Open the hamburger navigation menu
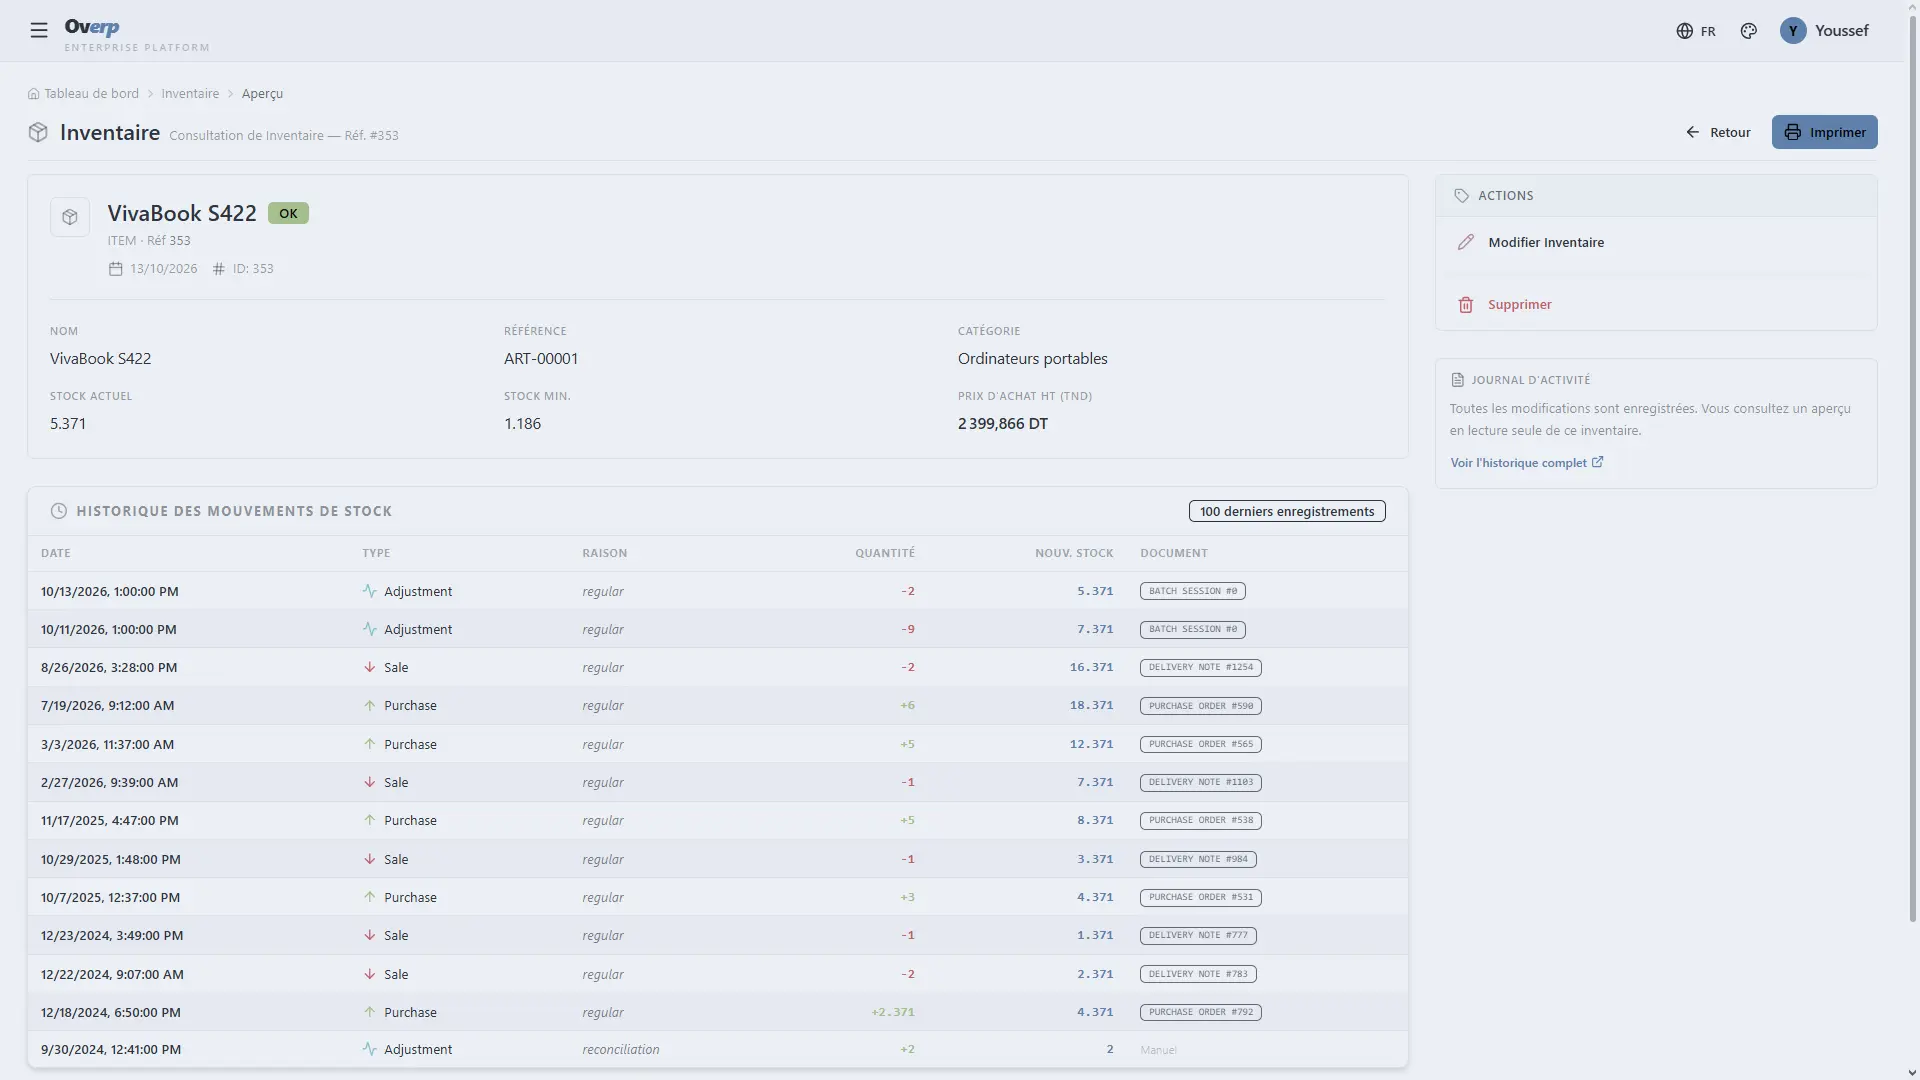Viewport: 1920px width, 1080px height. pos(39,30)
